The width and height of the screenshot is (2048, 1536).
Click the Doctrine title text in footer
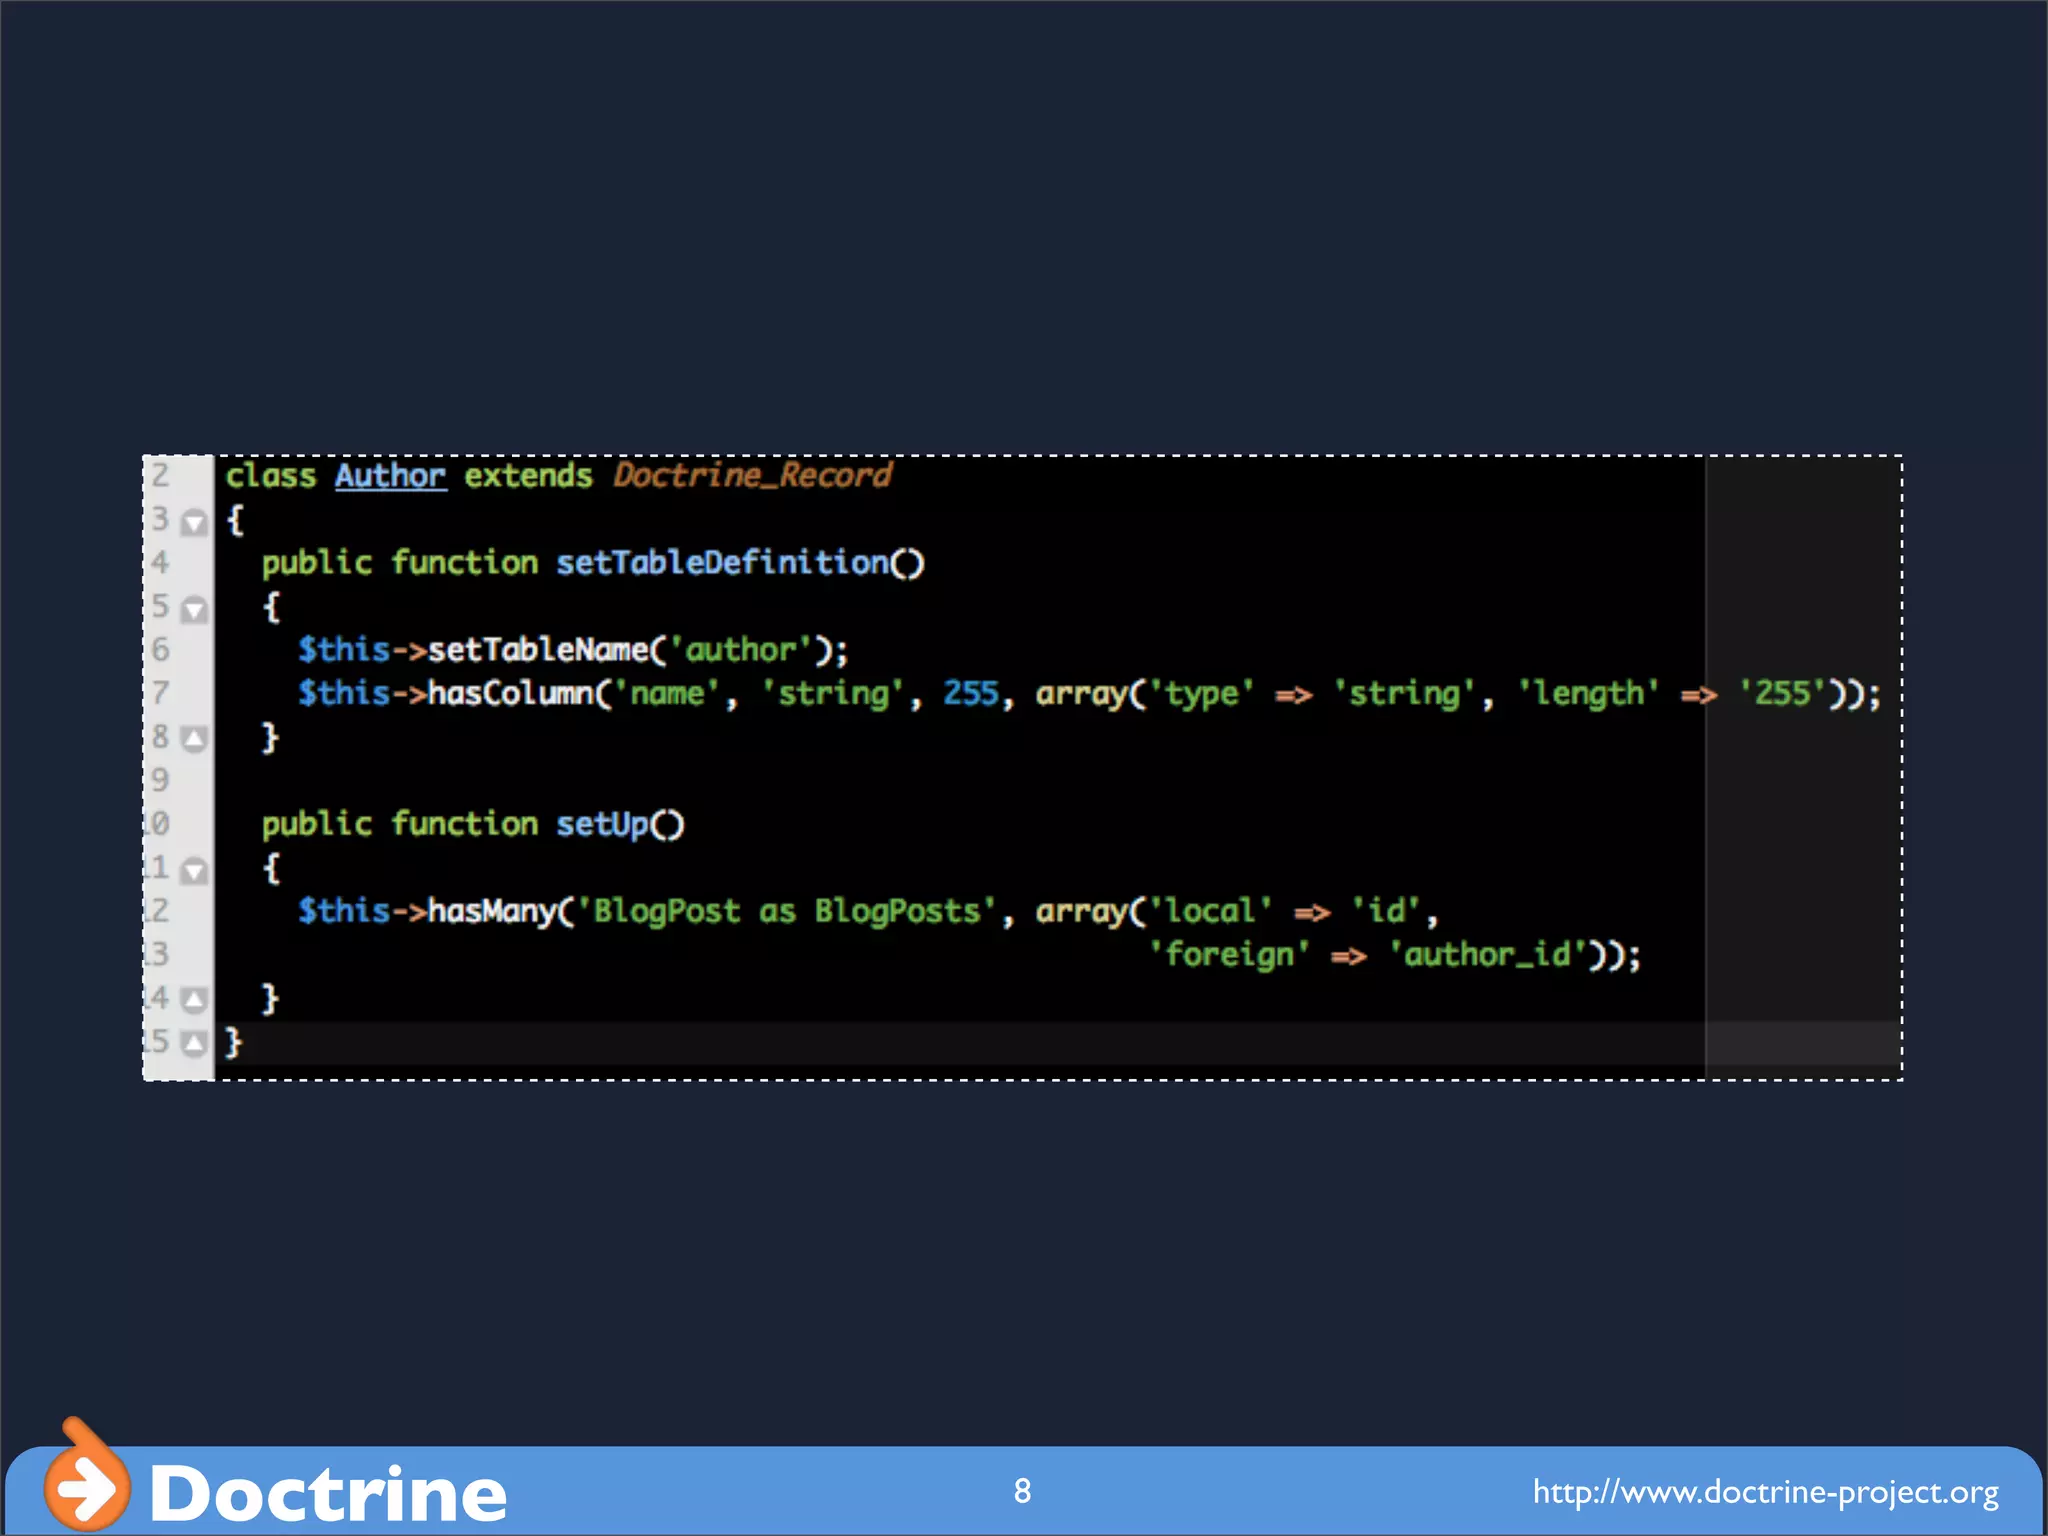(328, 1493)
